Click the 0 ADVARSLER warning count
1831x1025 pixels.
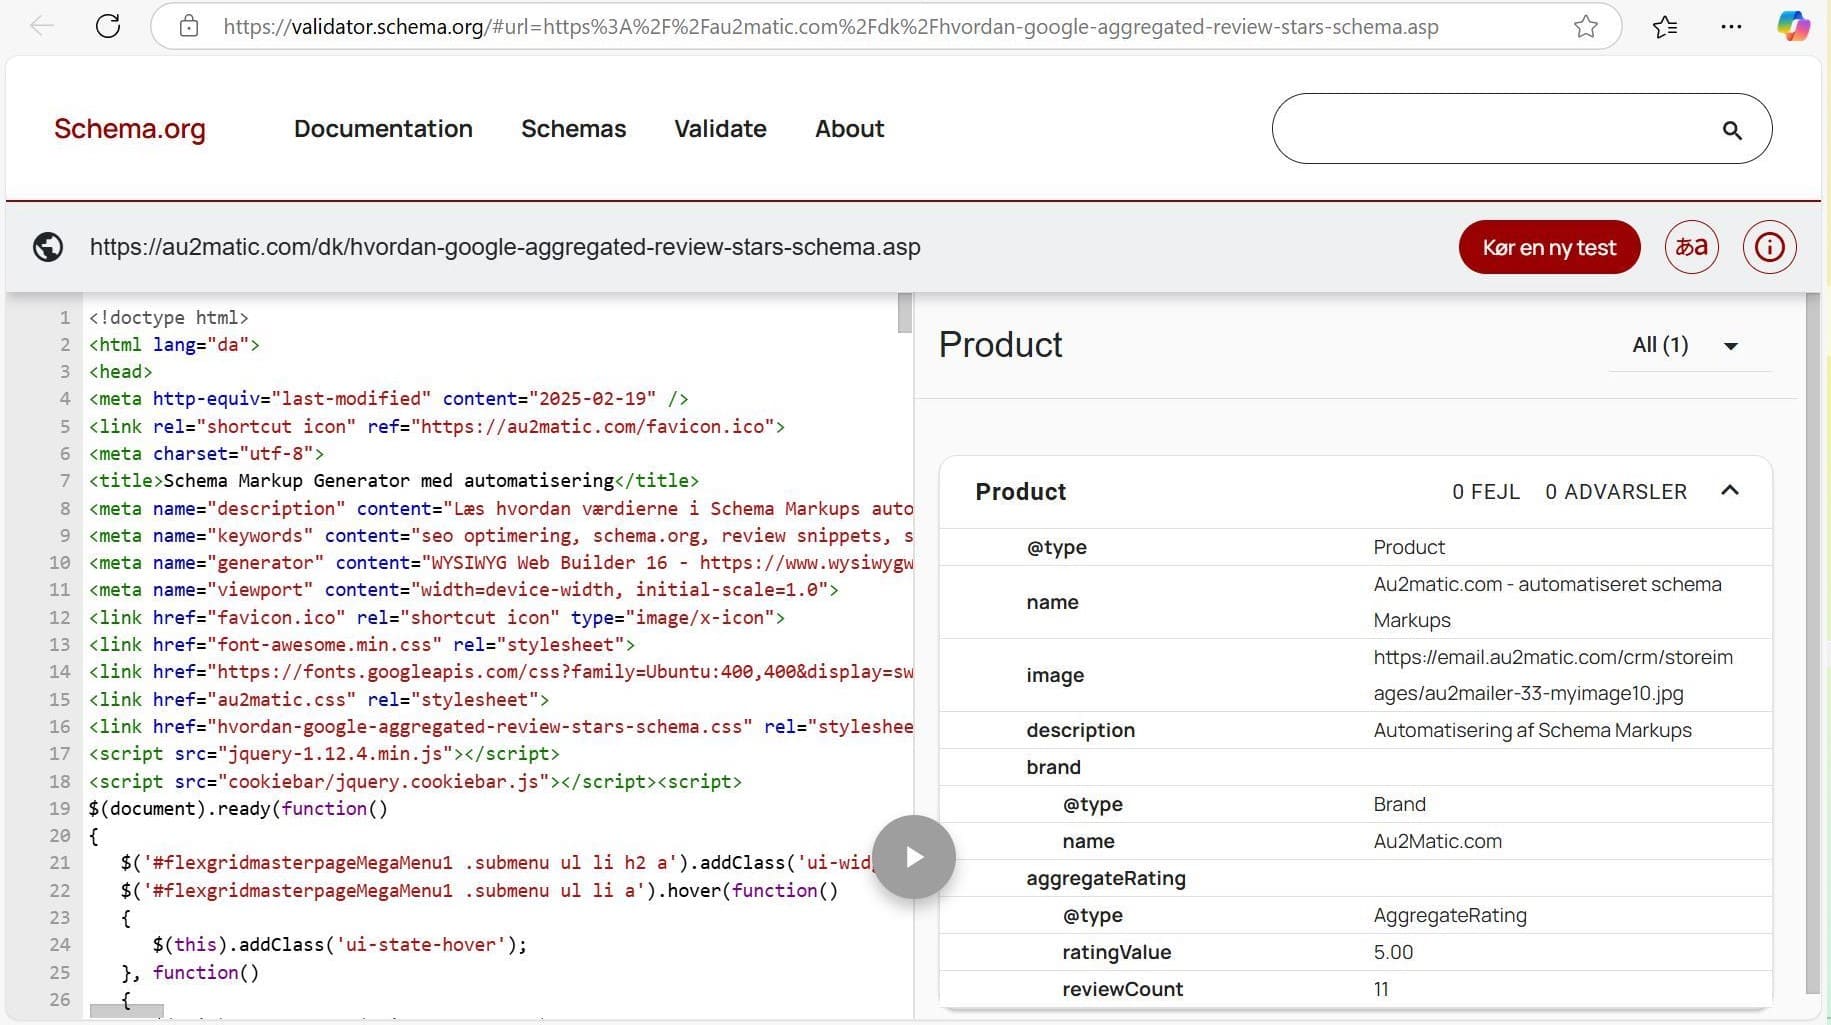click(x=1616, y=492)
